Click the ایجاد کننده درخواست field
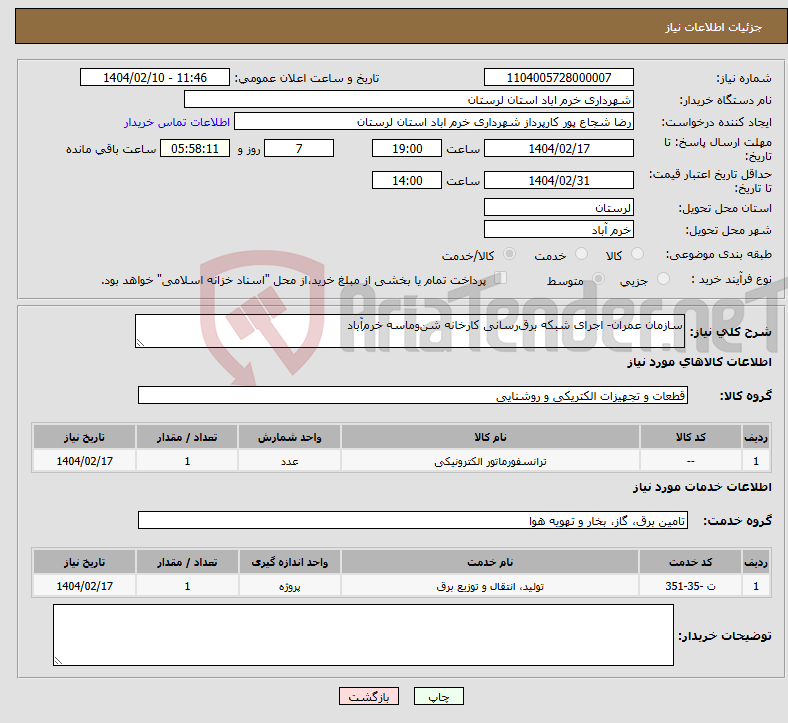 (x=434, y=122)
